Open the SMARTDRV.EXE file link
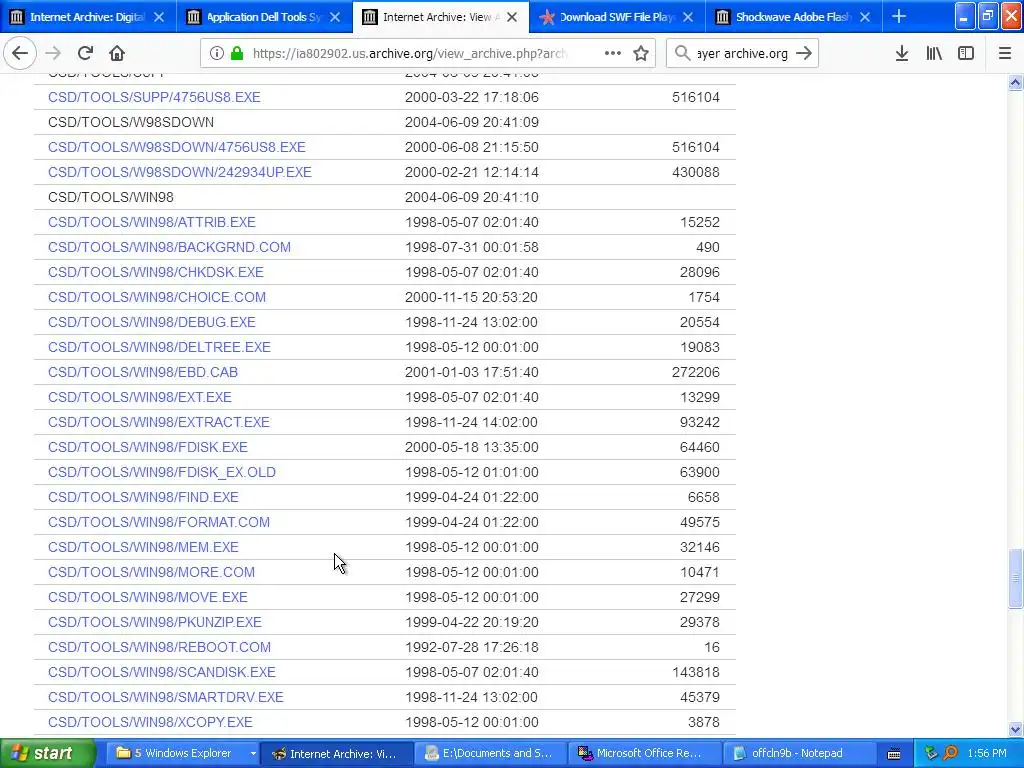 [x=166, y=697]
